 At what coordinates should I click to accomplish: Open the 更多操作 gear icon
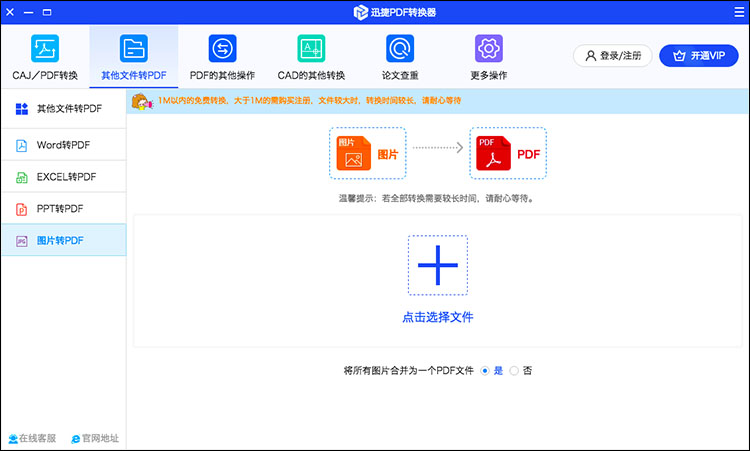click(488, 48)
